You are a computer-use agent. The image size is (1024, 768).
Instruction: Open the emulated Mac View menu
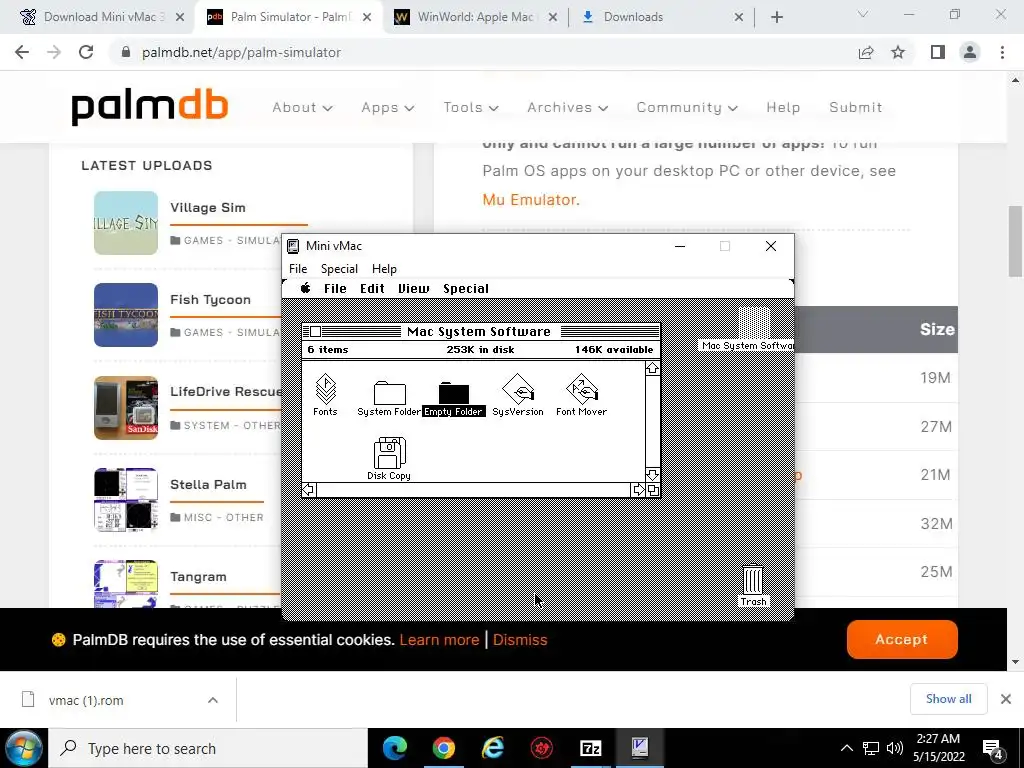point(413,289)
